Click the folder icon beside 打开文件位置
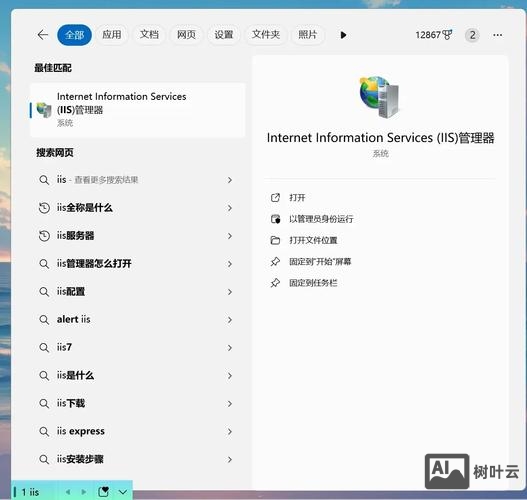This screenshot has height=500, width=527. pyautogui.click(x=275, y=240)
